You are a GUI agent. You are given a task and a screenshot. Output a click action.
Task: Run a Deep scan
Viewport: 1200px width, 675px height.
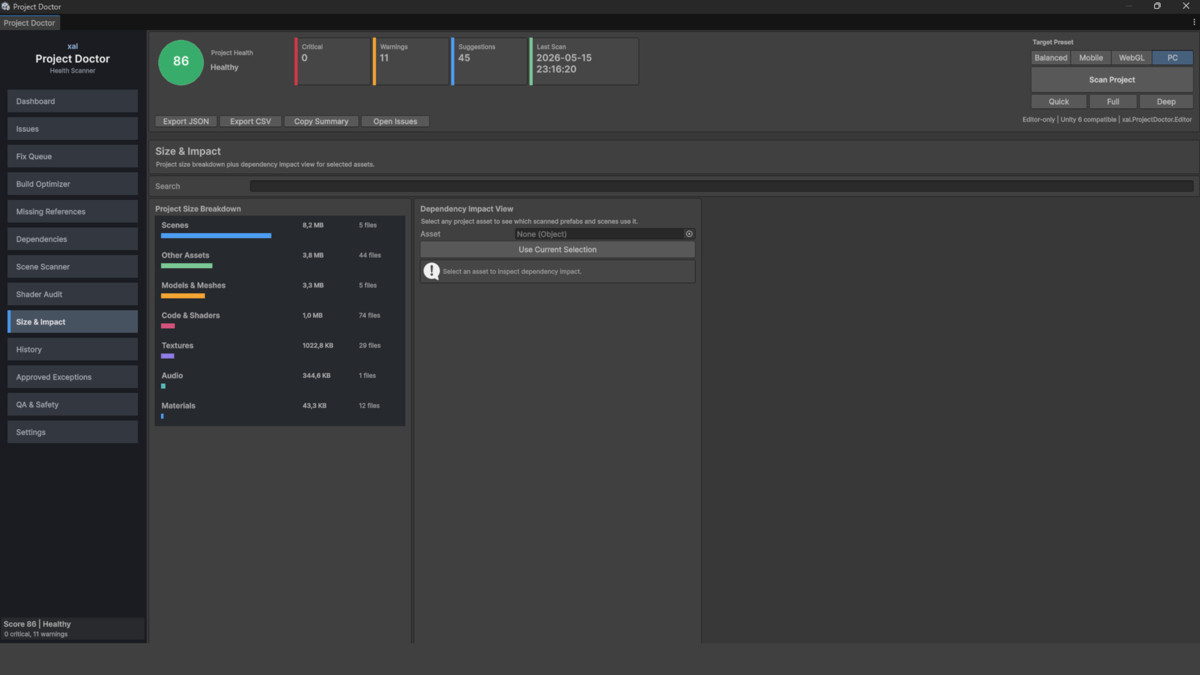pyautogui.click(x=1166, y=101)
